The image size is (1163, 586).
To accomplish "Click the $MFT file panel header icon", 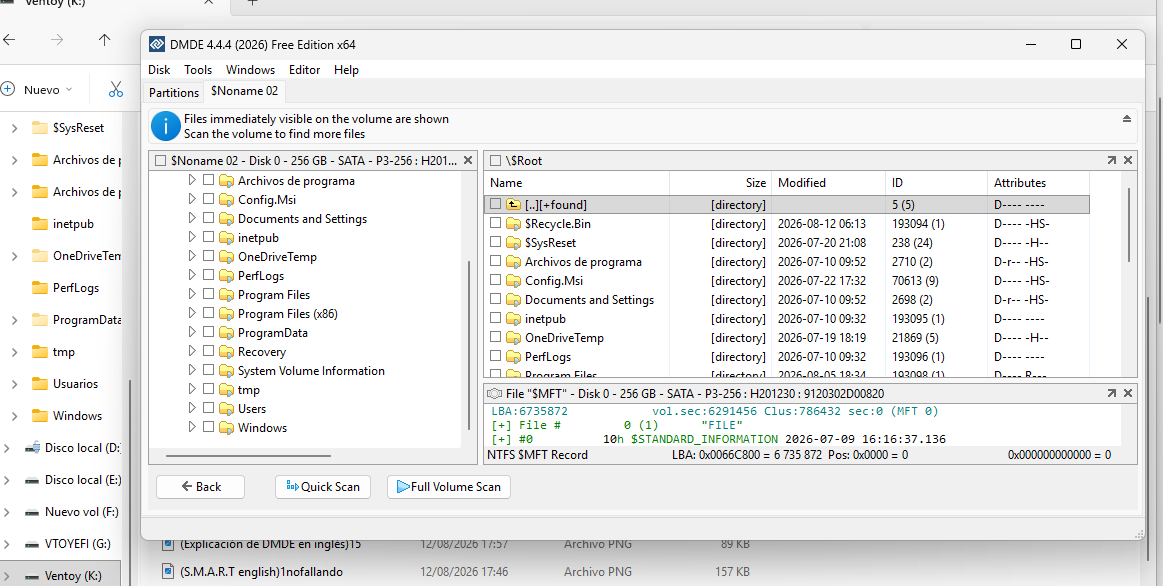I will tap(495, 394).
